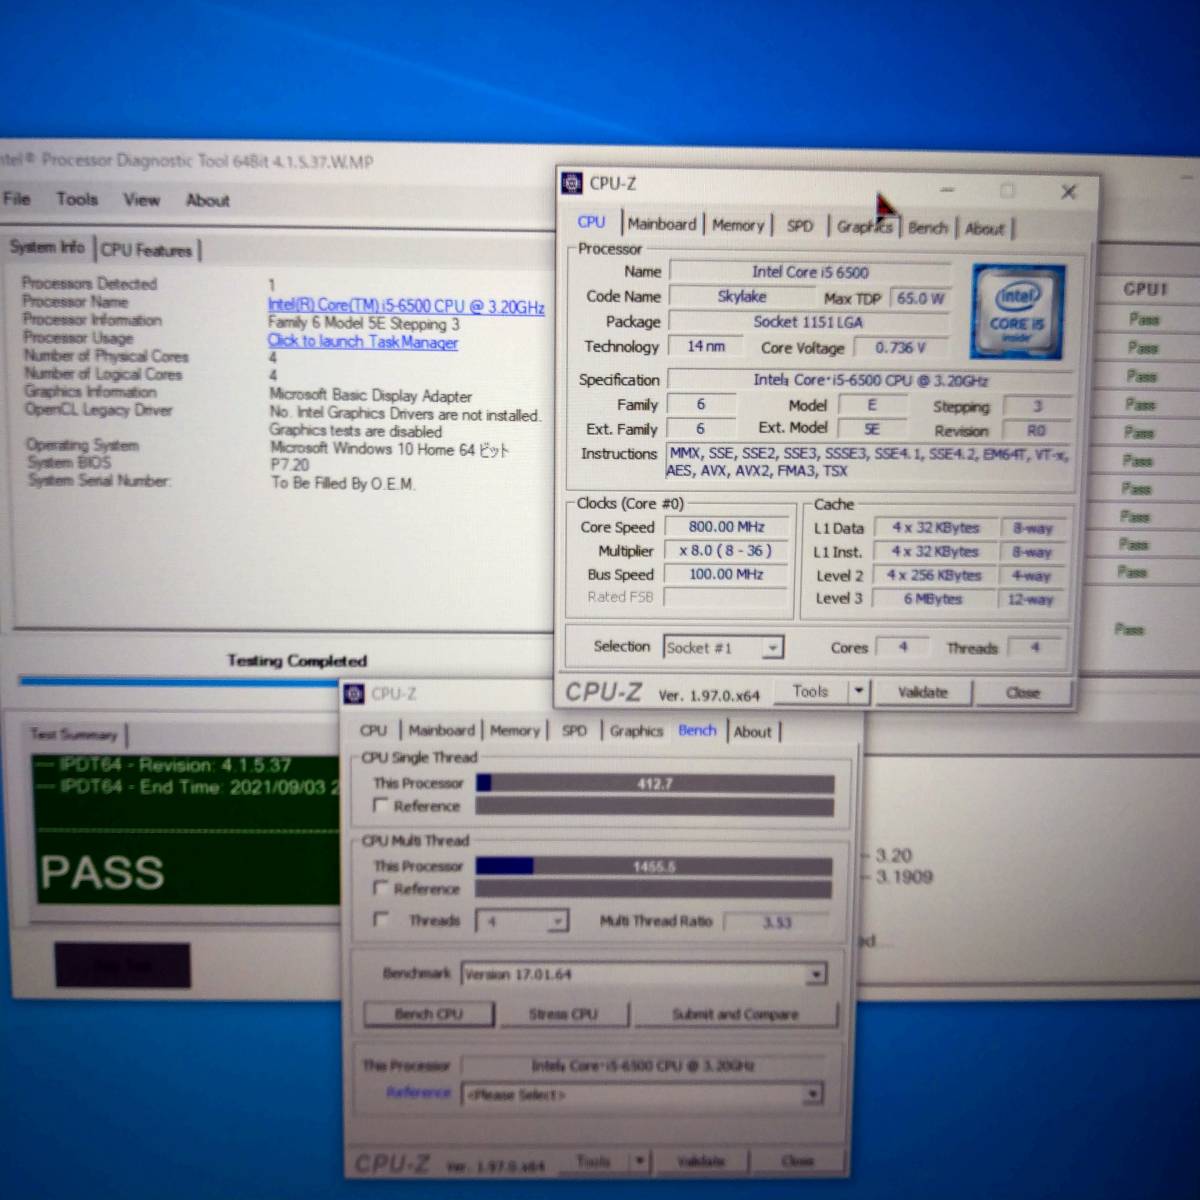This screenshot has height=1200, width=1200.
Task: Click the Bus Speed 100.00 MHz field
Action: coord(725,575)
